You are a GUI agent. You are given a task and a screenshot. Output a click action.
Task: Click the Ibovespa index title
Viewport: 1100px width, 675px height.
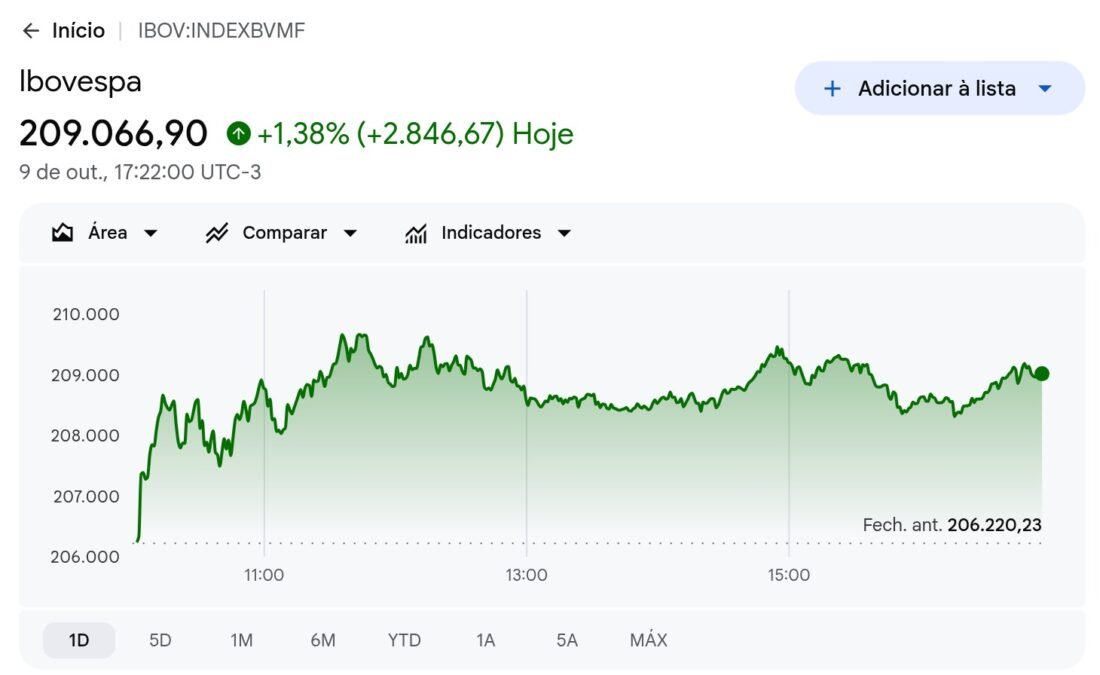click(x=80, y=81)
